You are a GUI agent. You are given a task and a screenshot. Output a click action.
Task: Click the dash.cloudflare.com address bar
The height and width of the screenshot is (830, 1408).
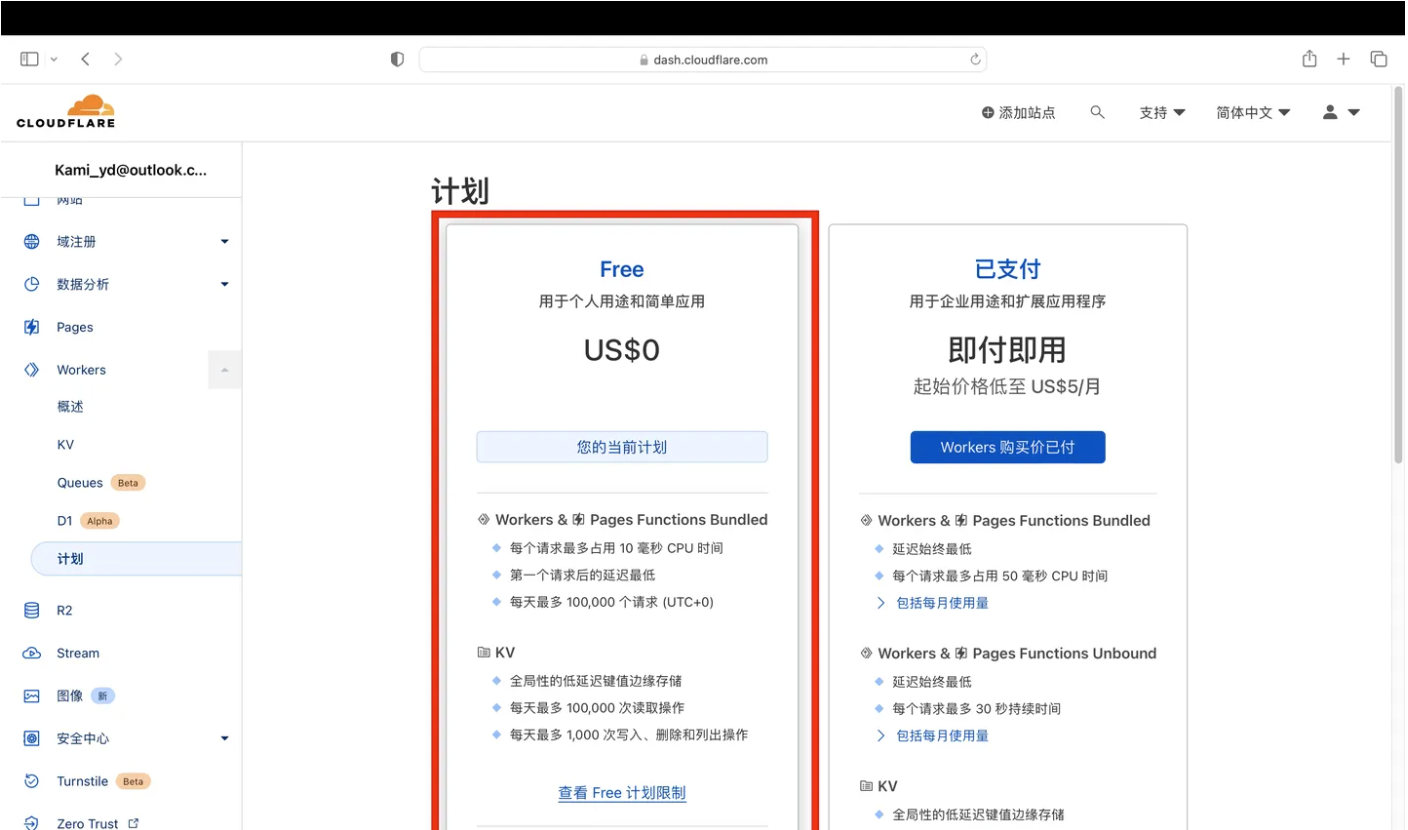pos(702,60)
